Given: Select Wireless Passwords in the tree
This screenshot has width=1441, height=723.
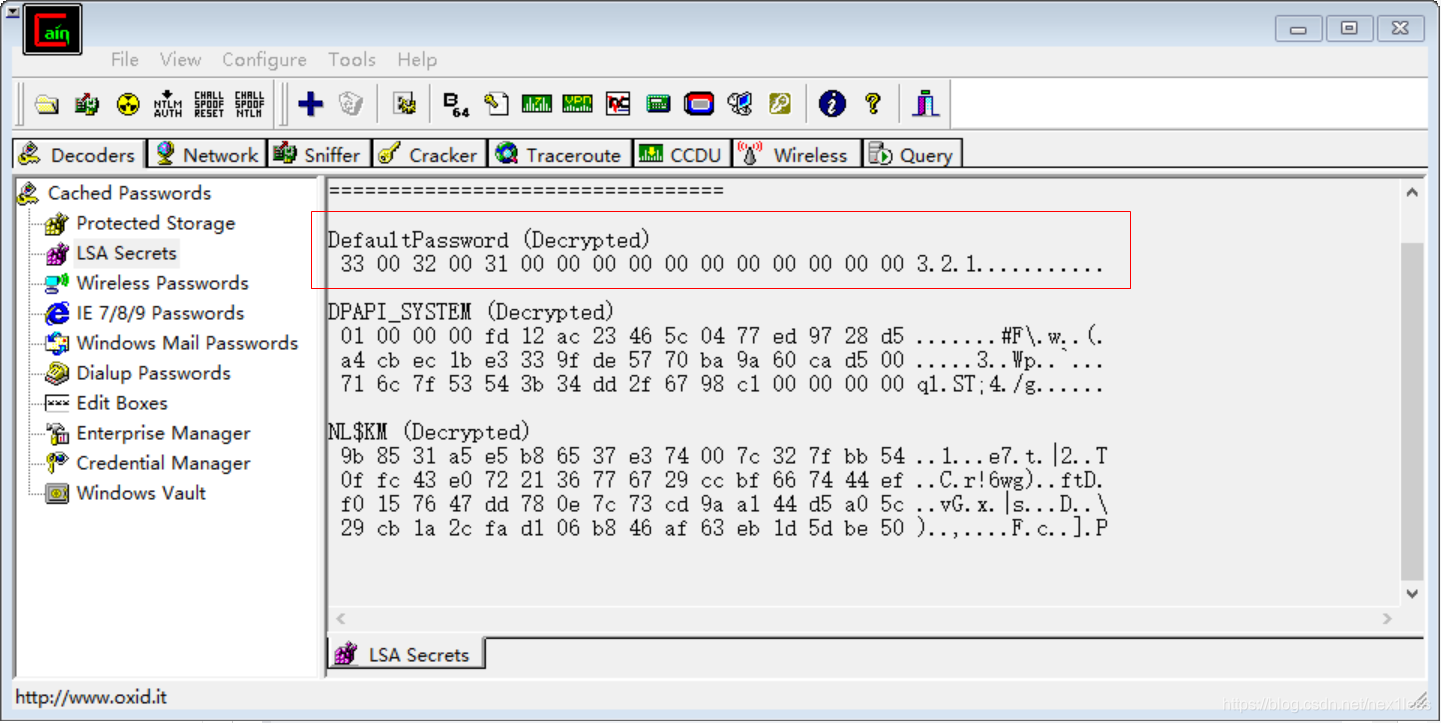Looking at the screenshot, I should pos(162,283).
